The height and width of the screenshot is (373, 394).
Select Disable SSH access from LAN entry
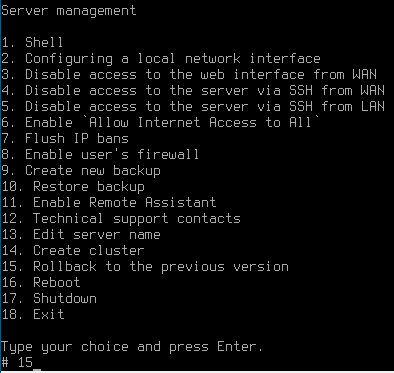coord(193,106)
